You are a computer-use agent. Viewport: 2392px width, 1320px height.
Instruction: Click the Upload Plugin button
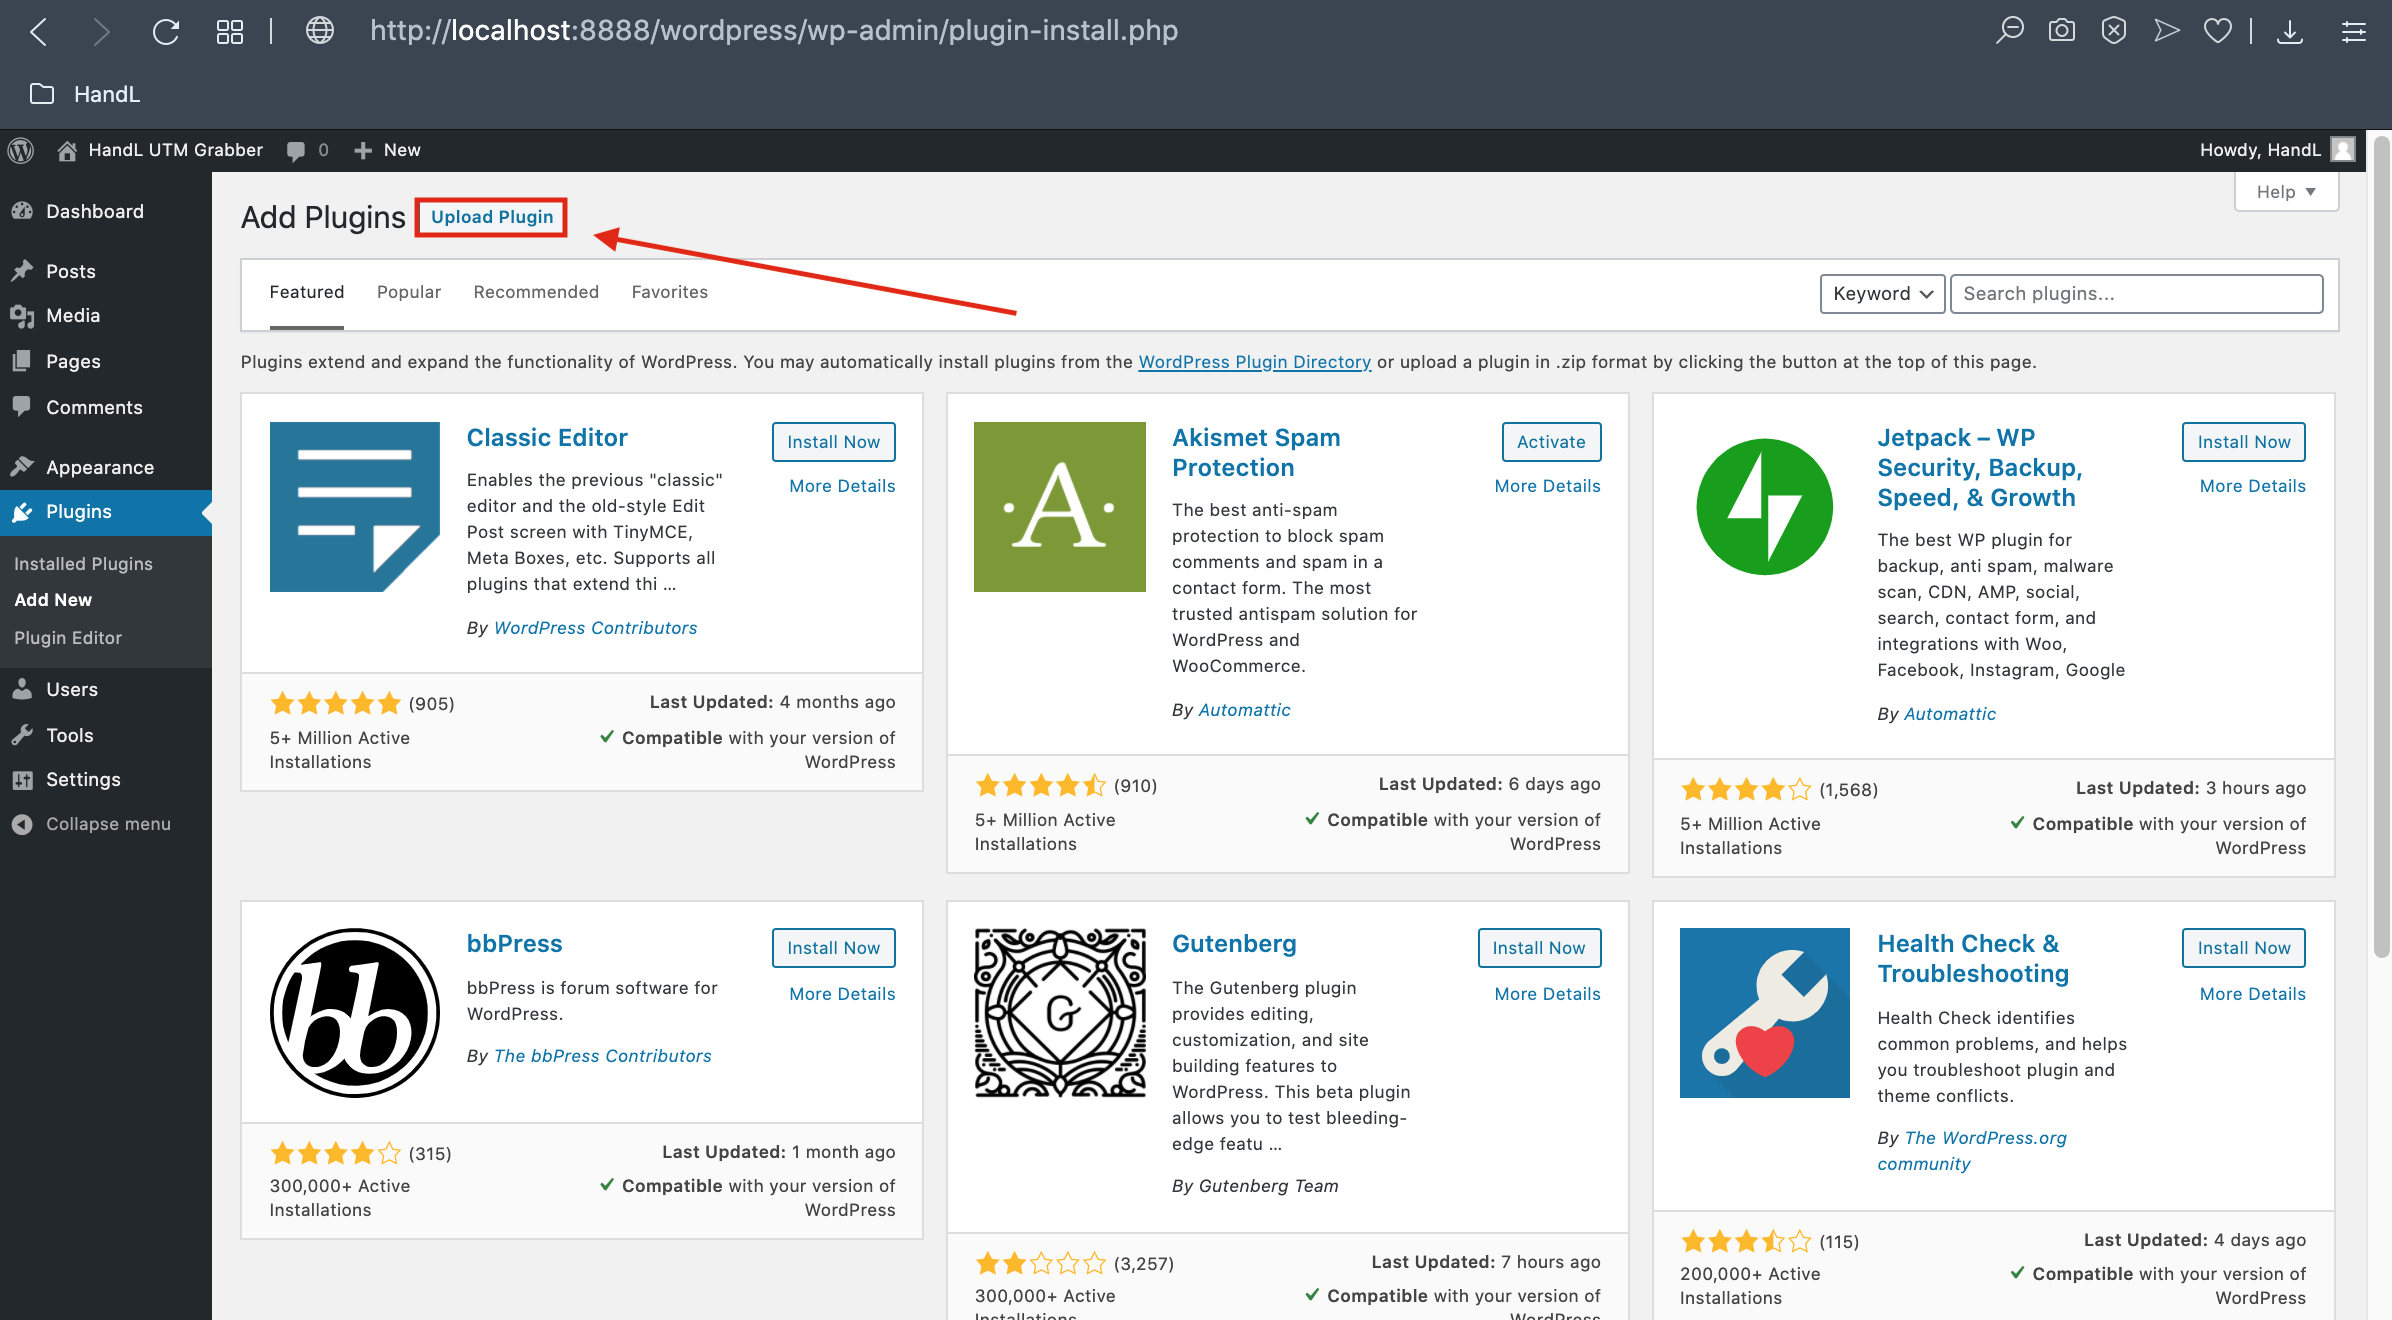(x=491, y=217)
